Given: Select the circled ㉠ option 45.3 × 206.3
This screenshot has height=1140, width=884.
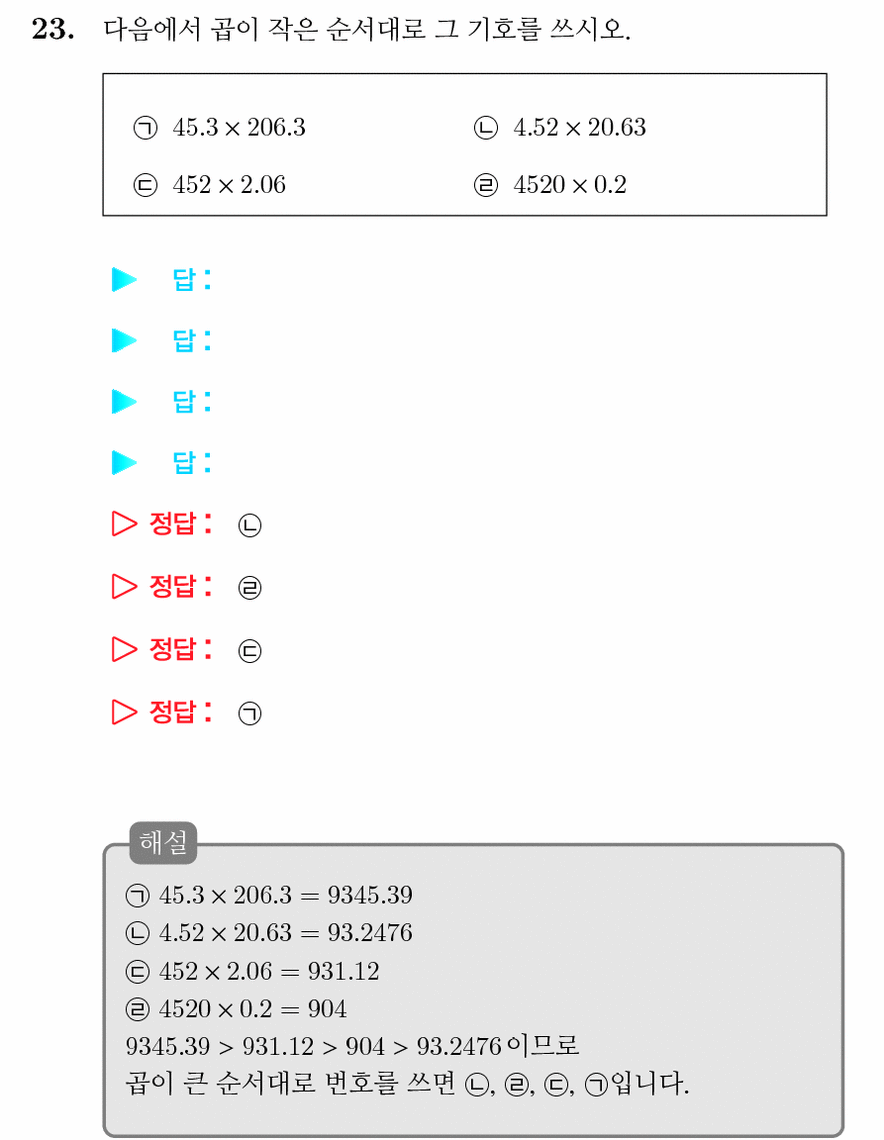Looking at the screenshot, I should [220, 128].
